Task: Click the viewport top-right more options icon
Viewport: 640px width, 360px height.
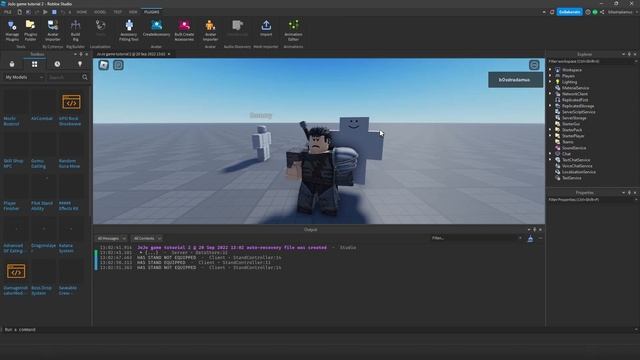Action: tap(534, 65)
